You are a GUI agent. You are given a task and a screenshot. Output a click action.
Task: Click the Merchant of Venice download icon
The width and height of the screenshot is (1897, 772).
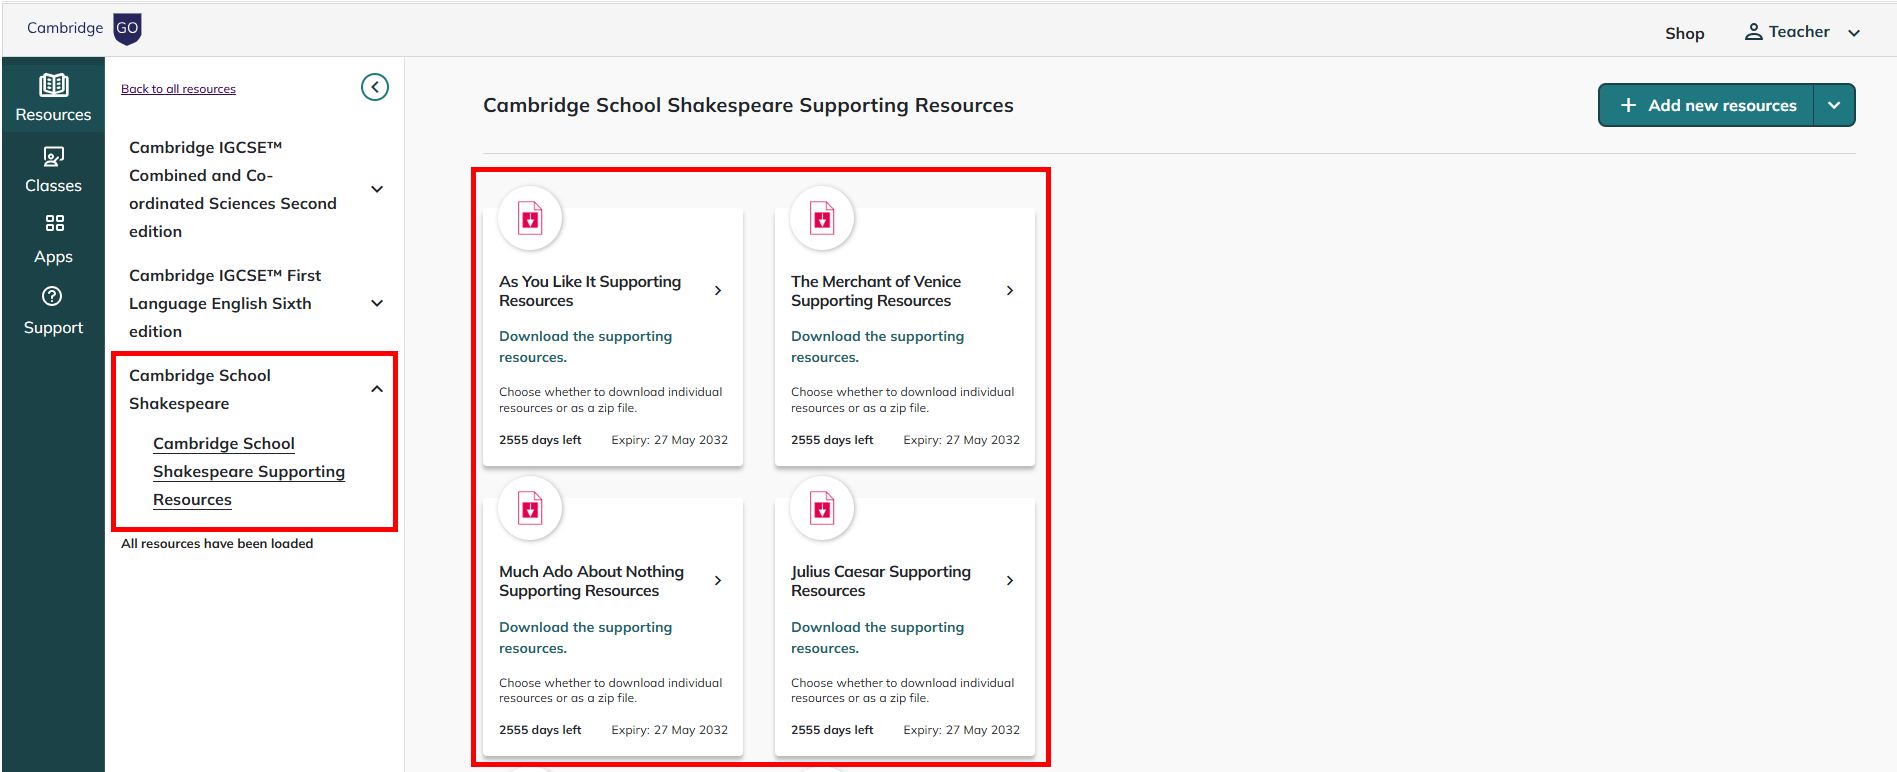click(x=822, y=218)
